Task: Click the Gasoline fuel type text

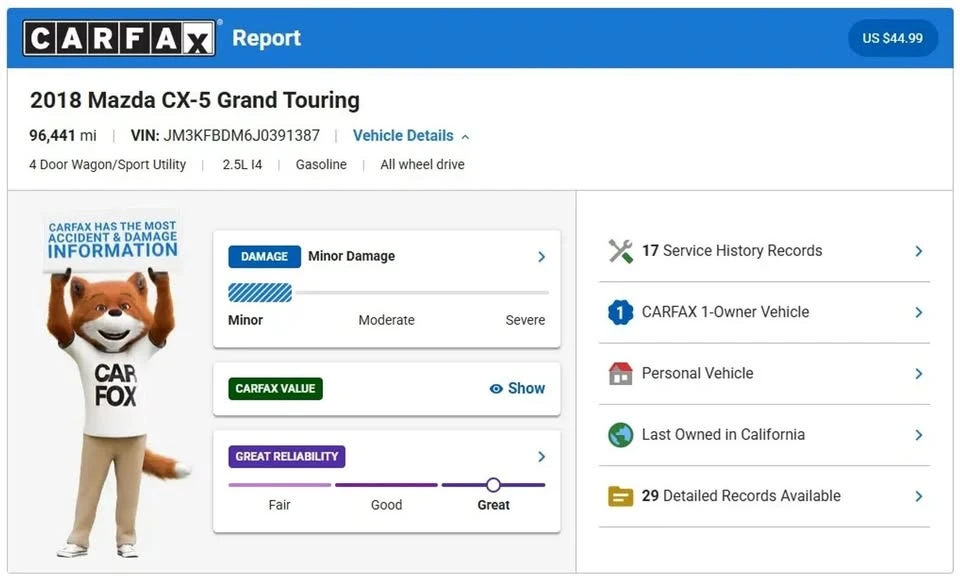Action: (321, 165)
